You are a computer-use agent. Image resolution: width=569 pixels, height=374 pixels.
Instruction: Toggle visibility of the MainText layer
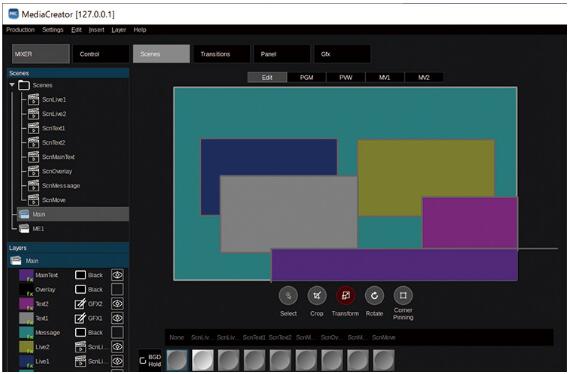[117, 275]
